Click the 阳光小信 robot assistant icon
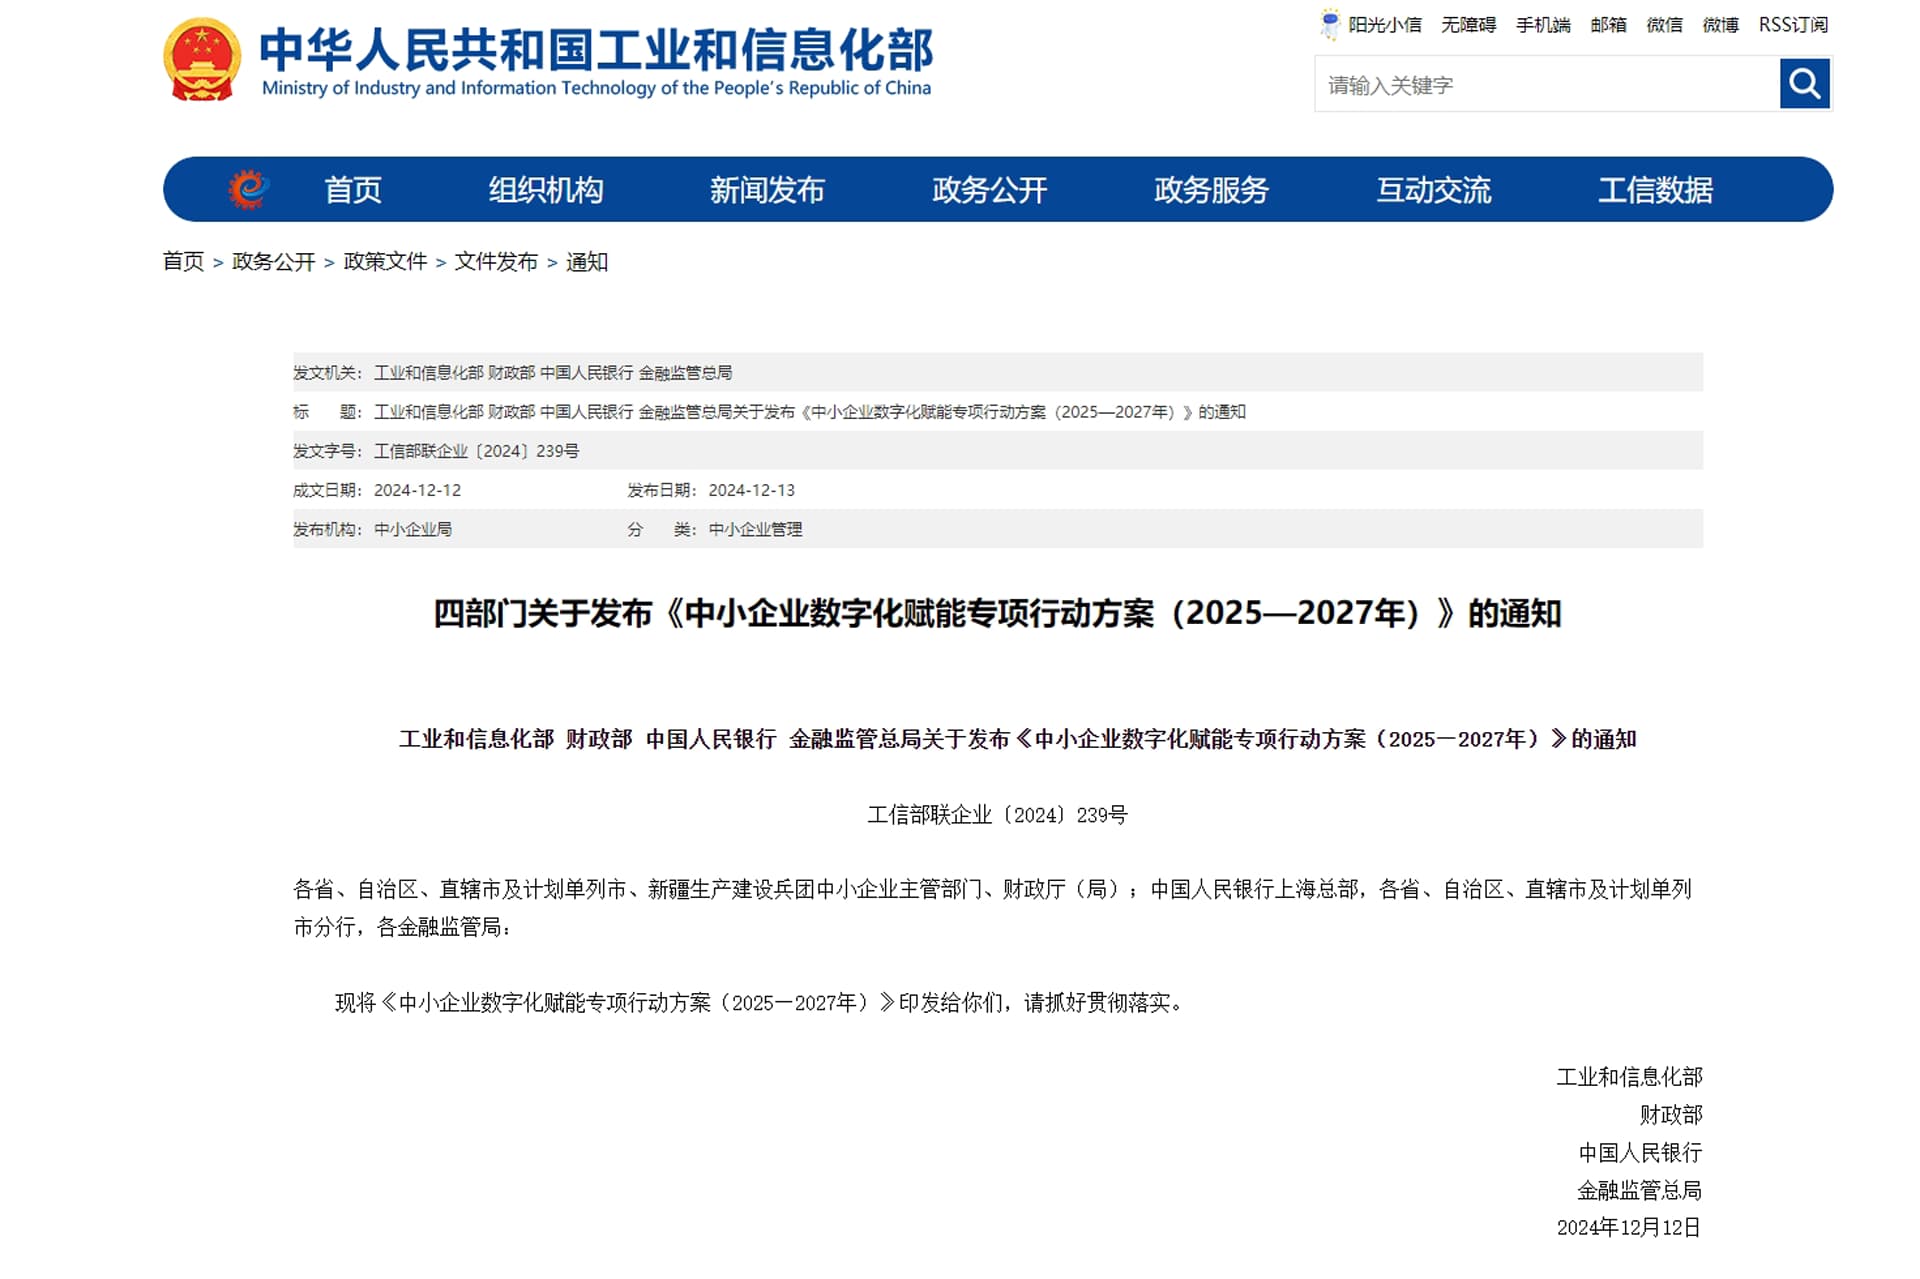This screenshot has height=1279, width=1920. pos(1330,24)
